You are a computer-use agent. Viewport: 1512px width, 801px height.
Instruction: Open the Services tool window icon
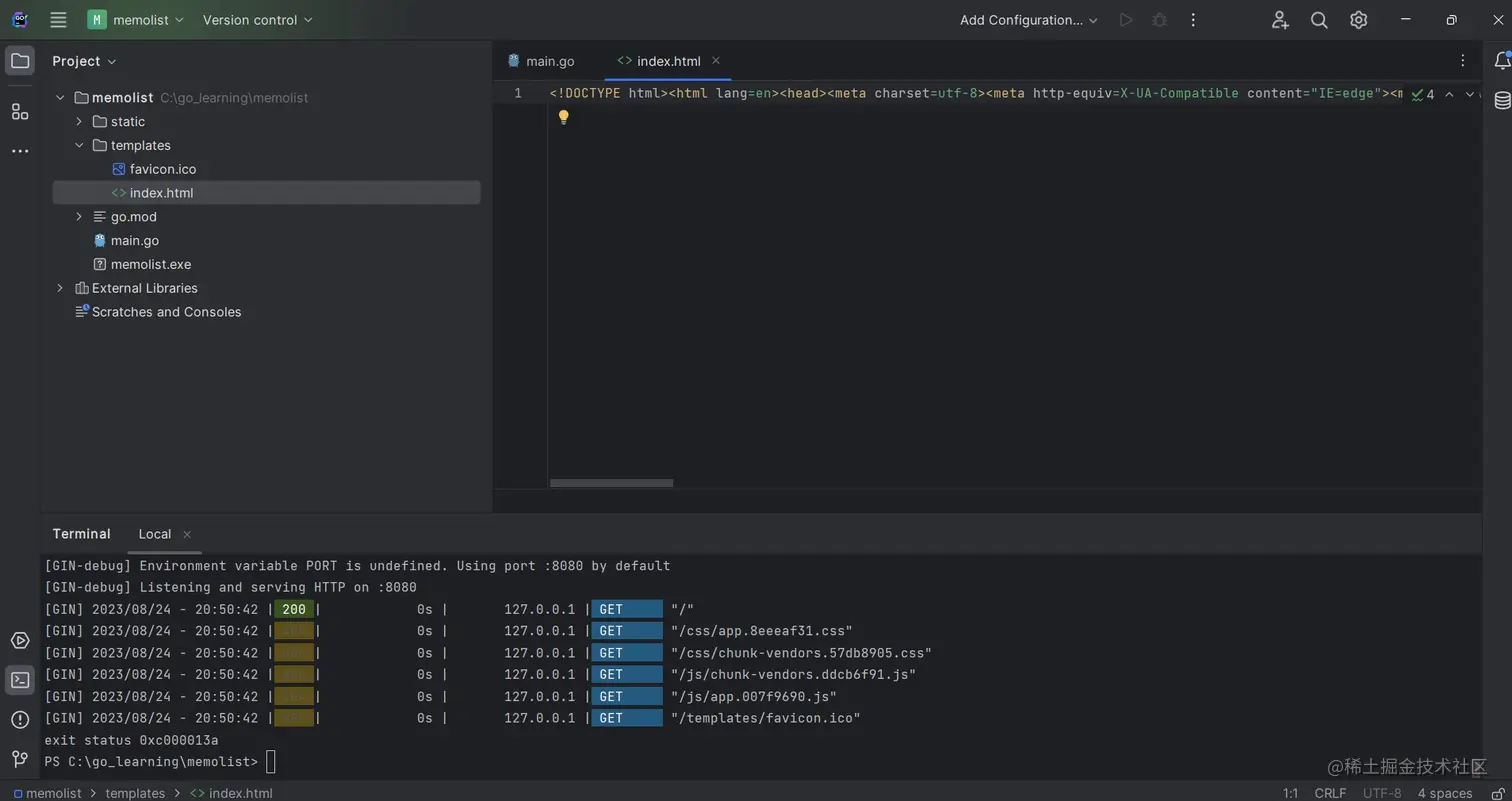click(20, 641)
